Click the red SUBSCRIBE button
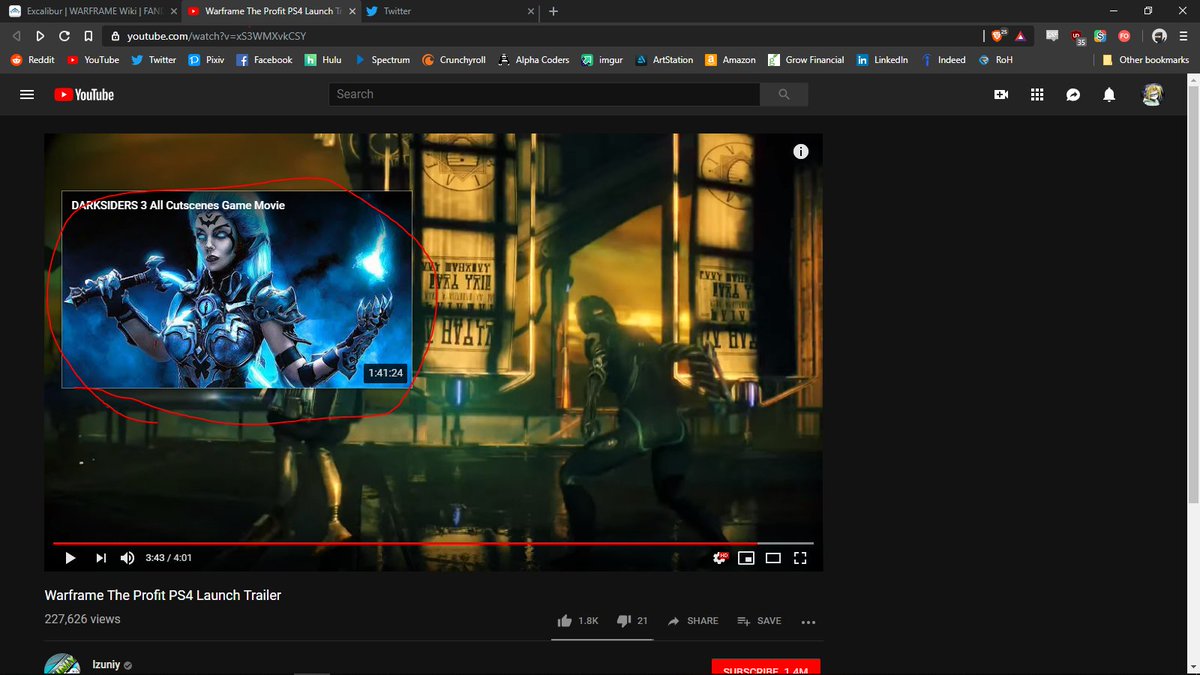 tap(766, 668)
